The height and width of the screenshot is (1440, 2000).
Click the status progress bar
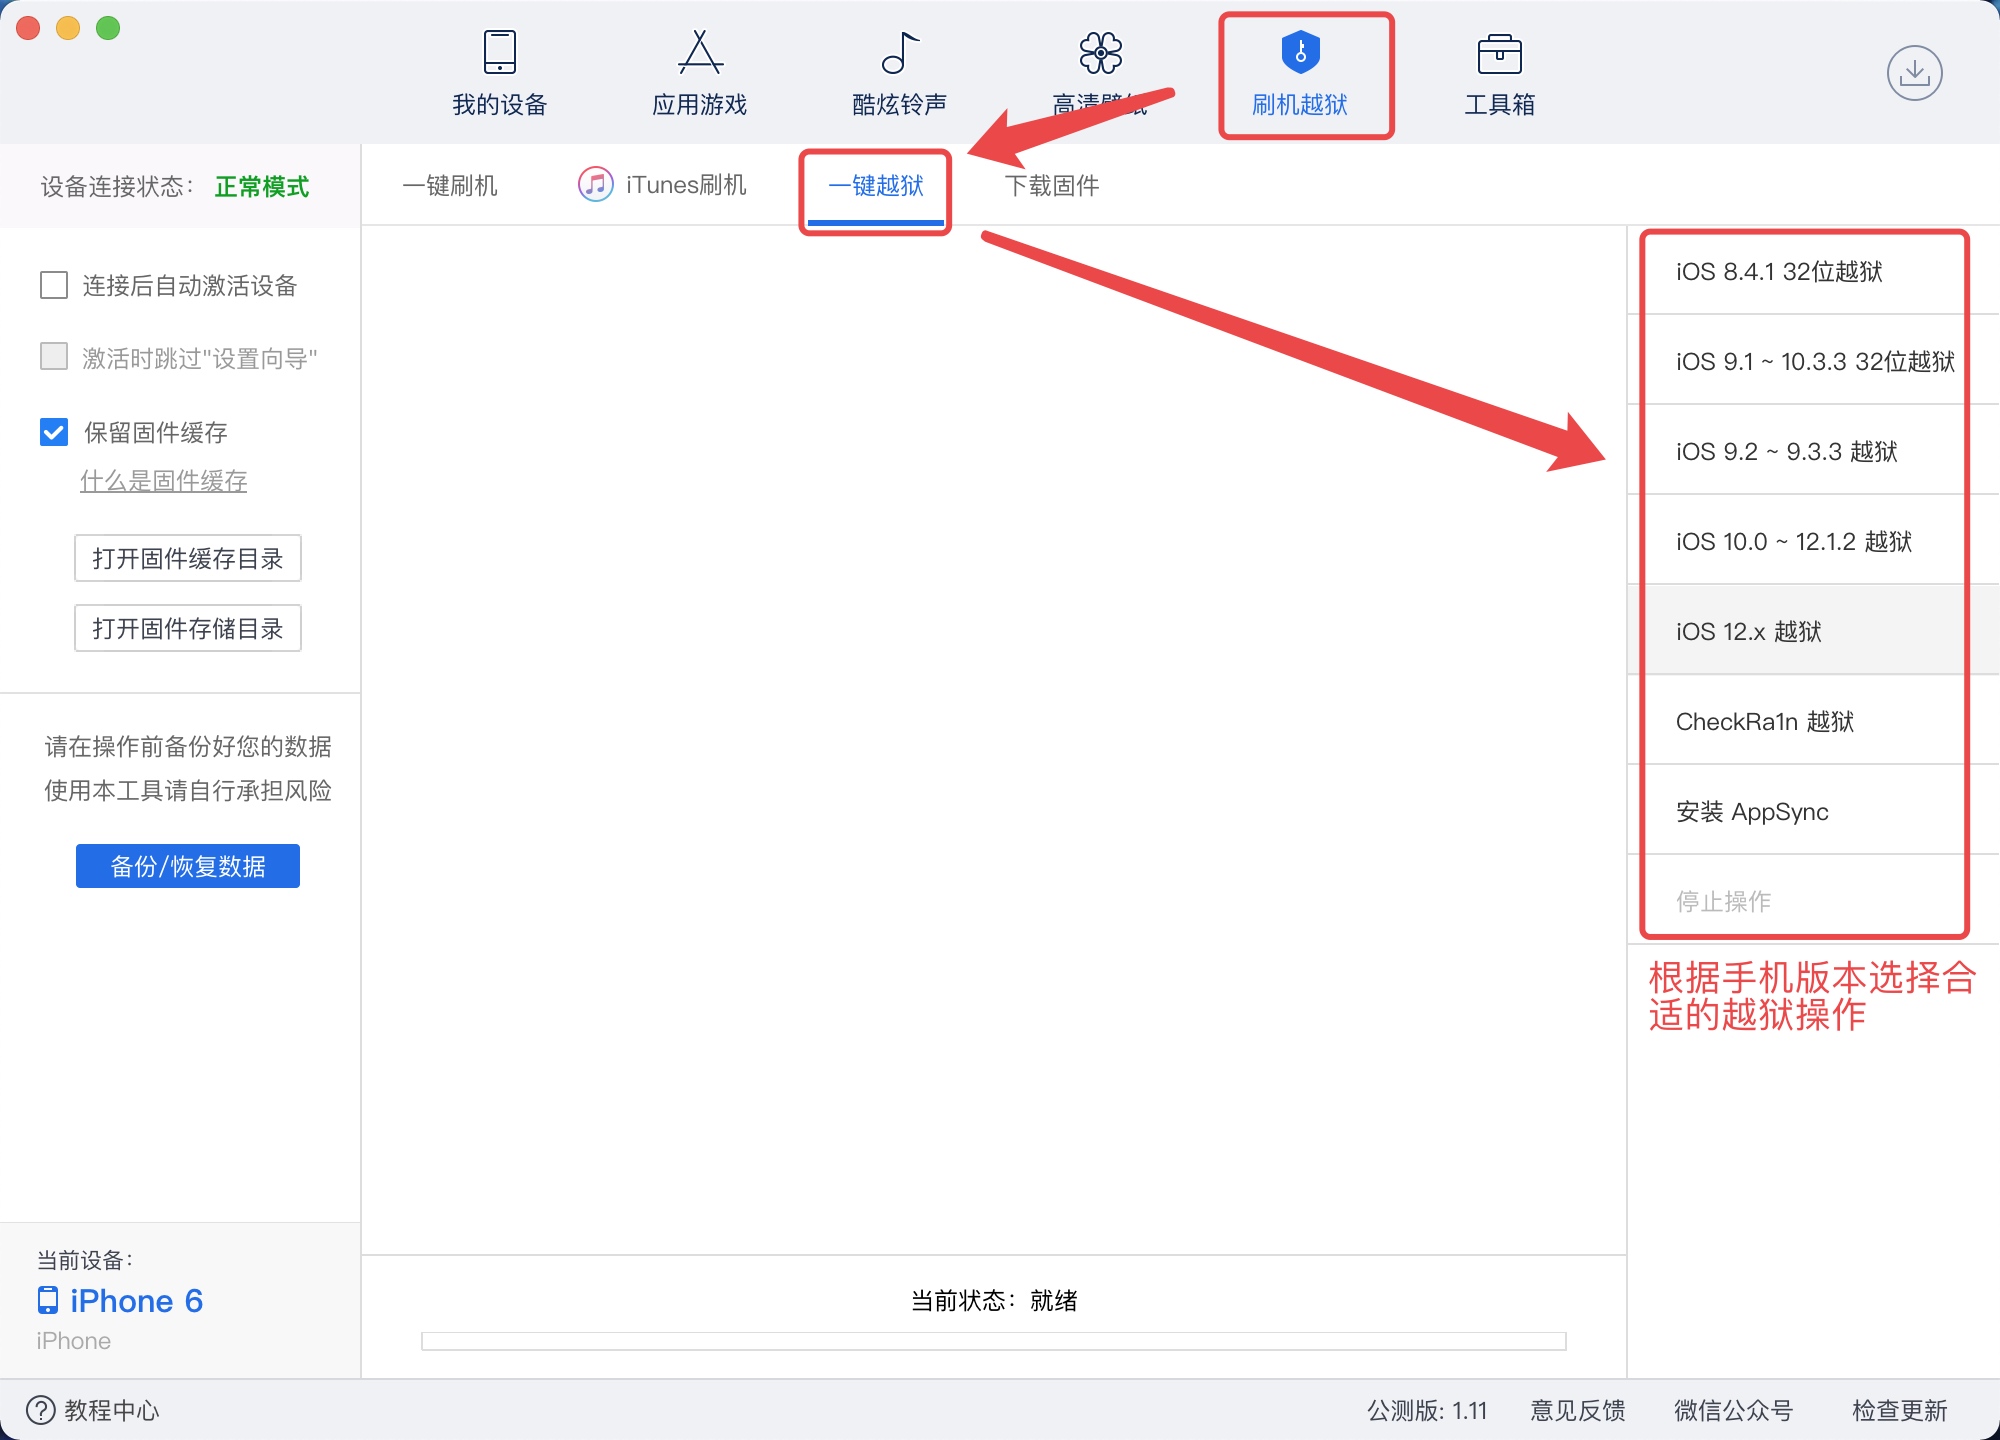(x=993, y=1341)
